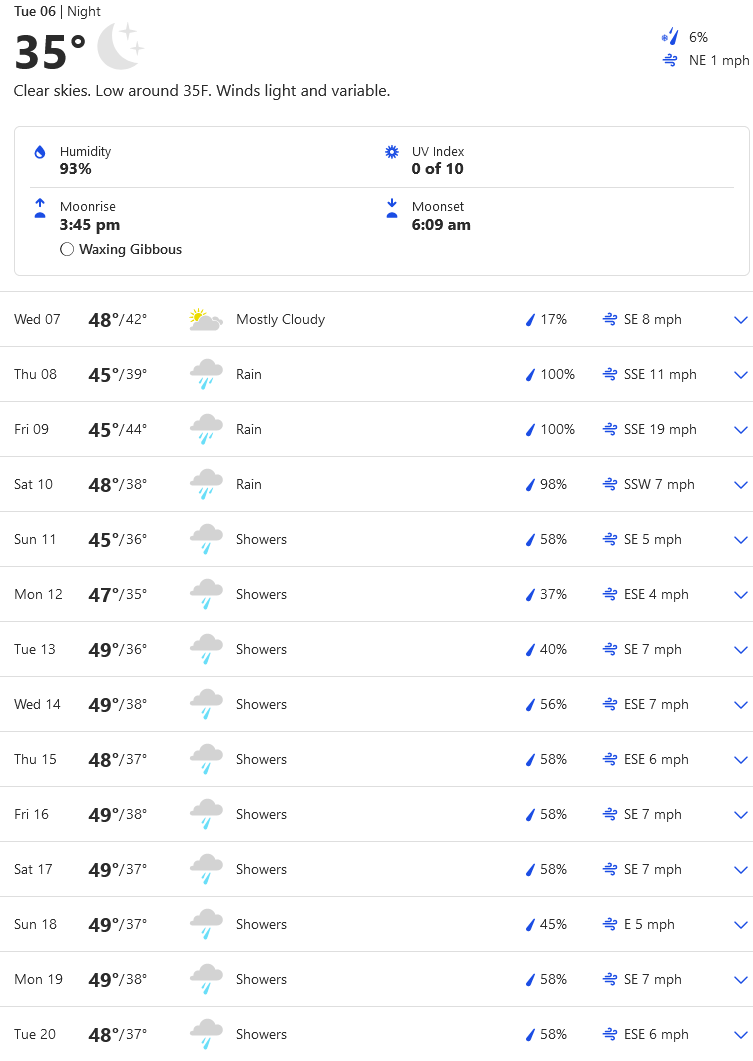Click the Sat 17 Showers condition text
Viewport: 753px width, 1061px height.
point(261,870)
